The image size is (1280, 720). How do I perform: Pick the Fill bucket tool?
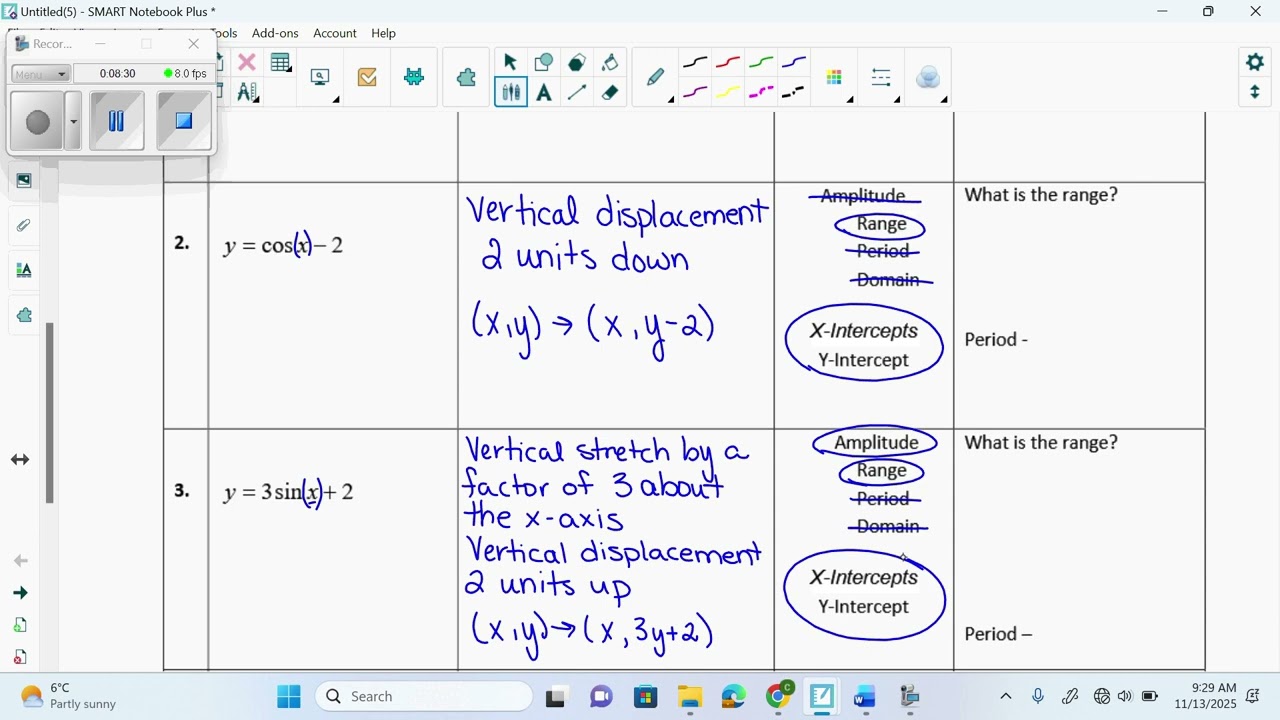[610, 63]
